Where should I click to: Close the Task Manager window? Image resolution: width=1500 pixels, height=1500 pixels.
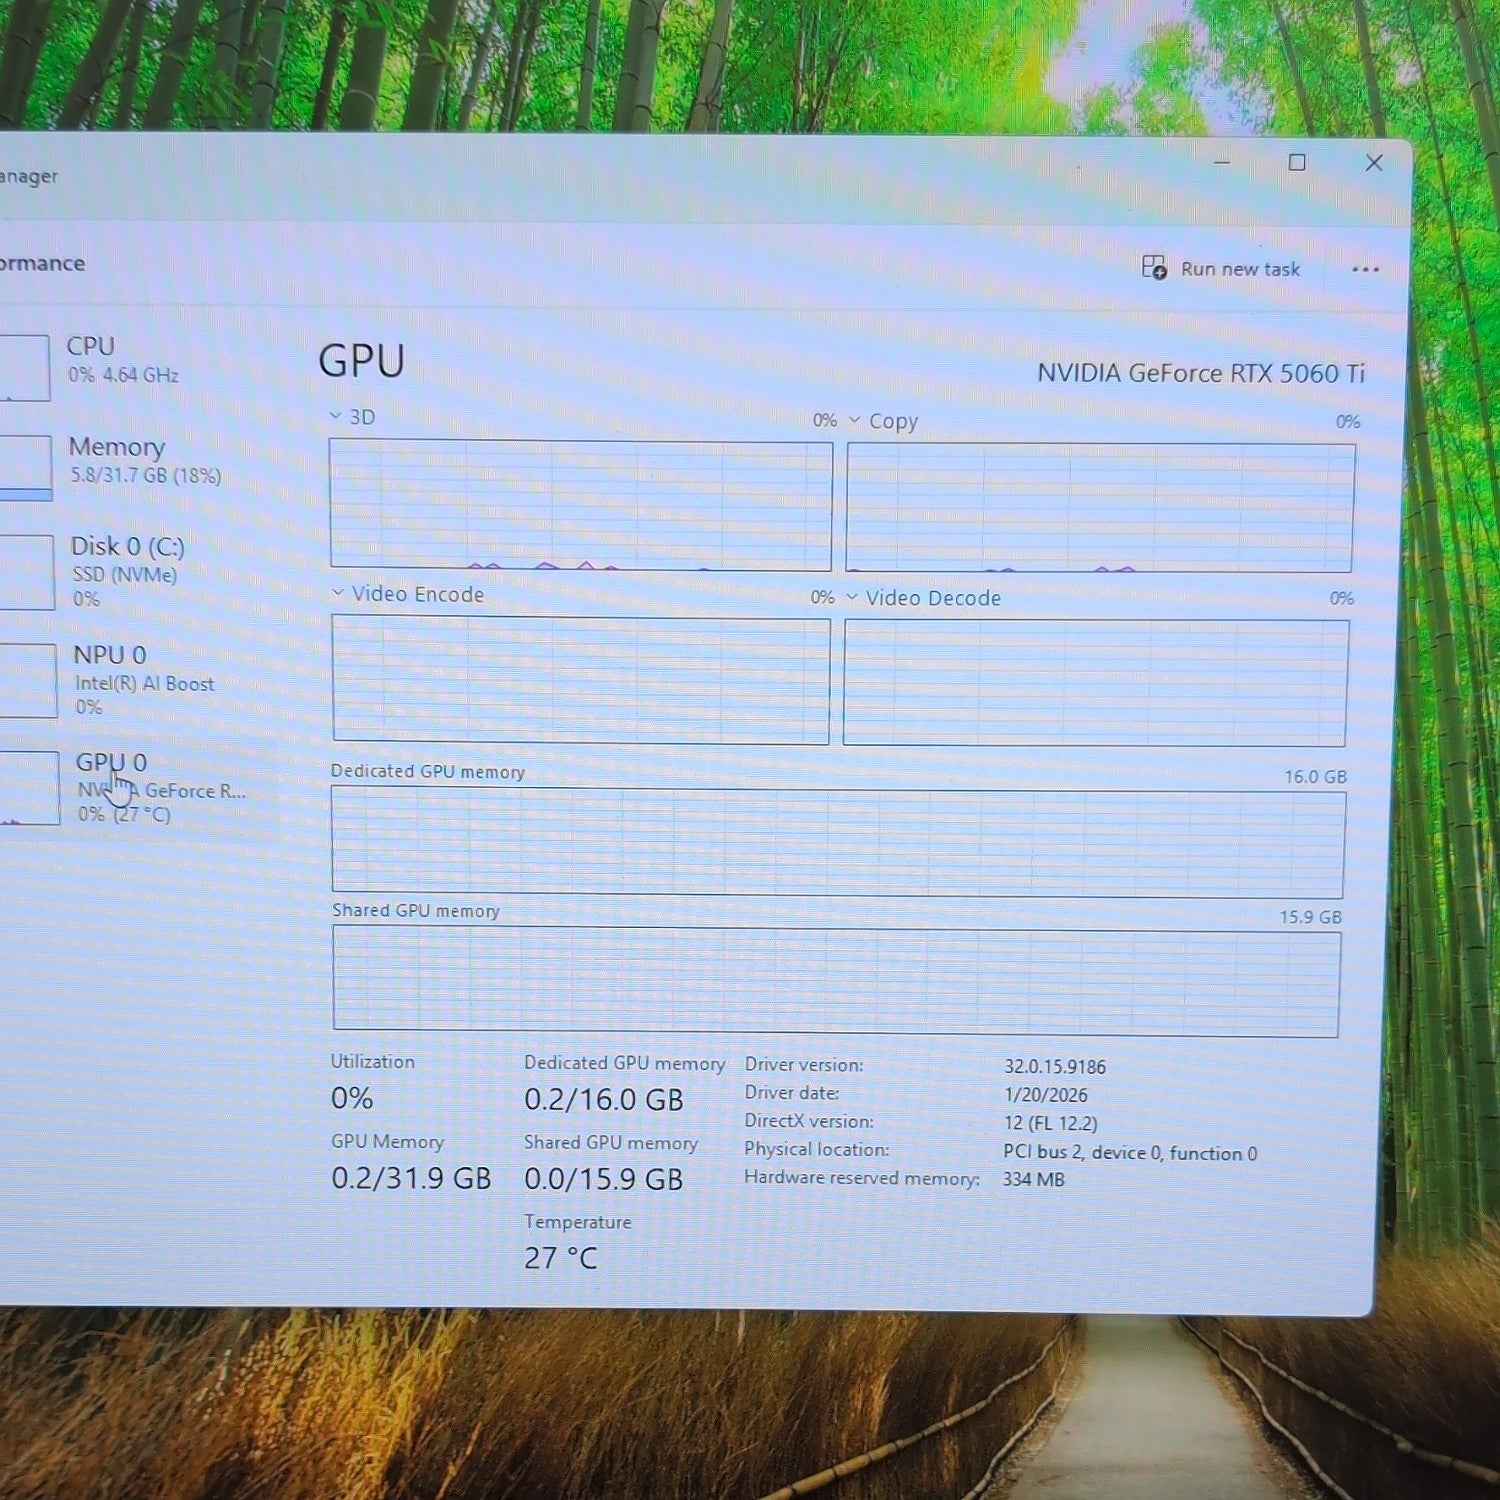click(1374, 162)
